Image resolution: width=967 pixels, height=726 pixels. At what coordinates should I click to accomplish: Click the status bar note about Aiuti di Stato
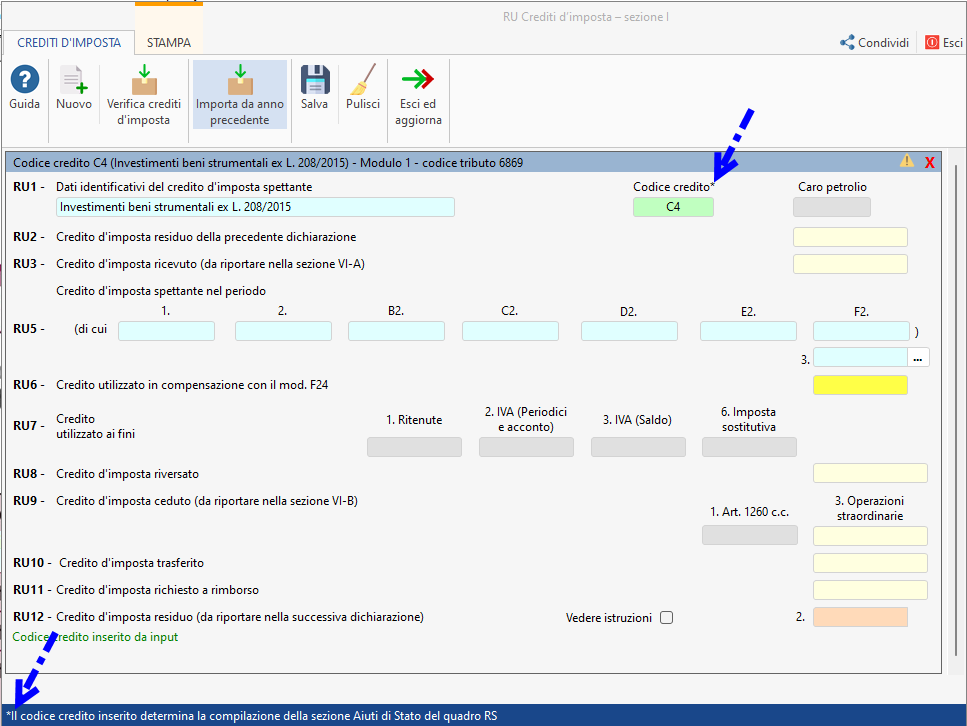tap(252, 716)
